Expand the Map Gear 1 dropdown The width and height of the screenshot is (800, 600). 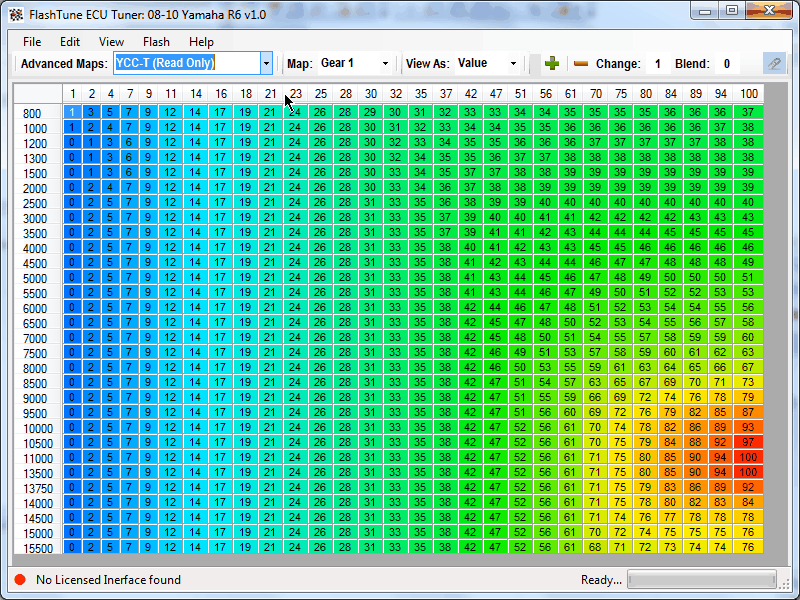(x=385, y=63)
